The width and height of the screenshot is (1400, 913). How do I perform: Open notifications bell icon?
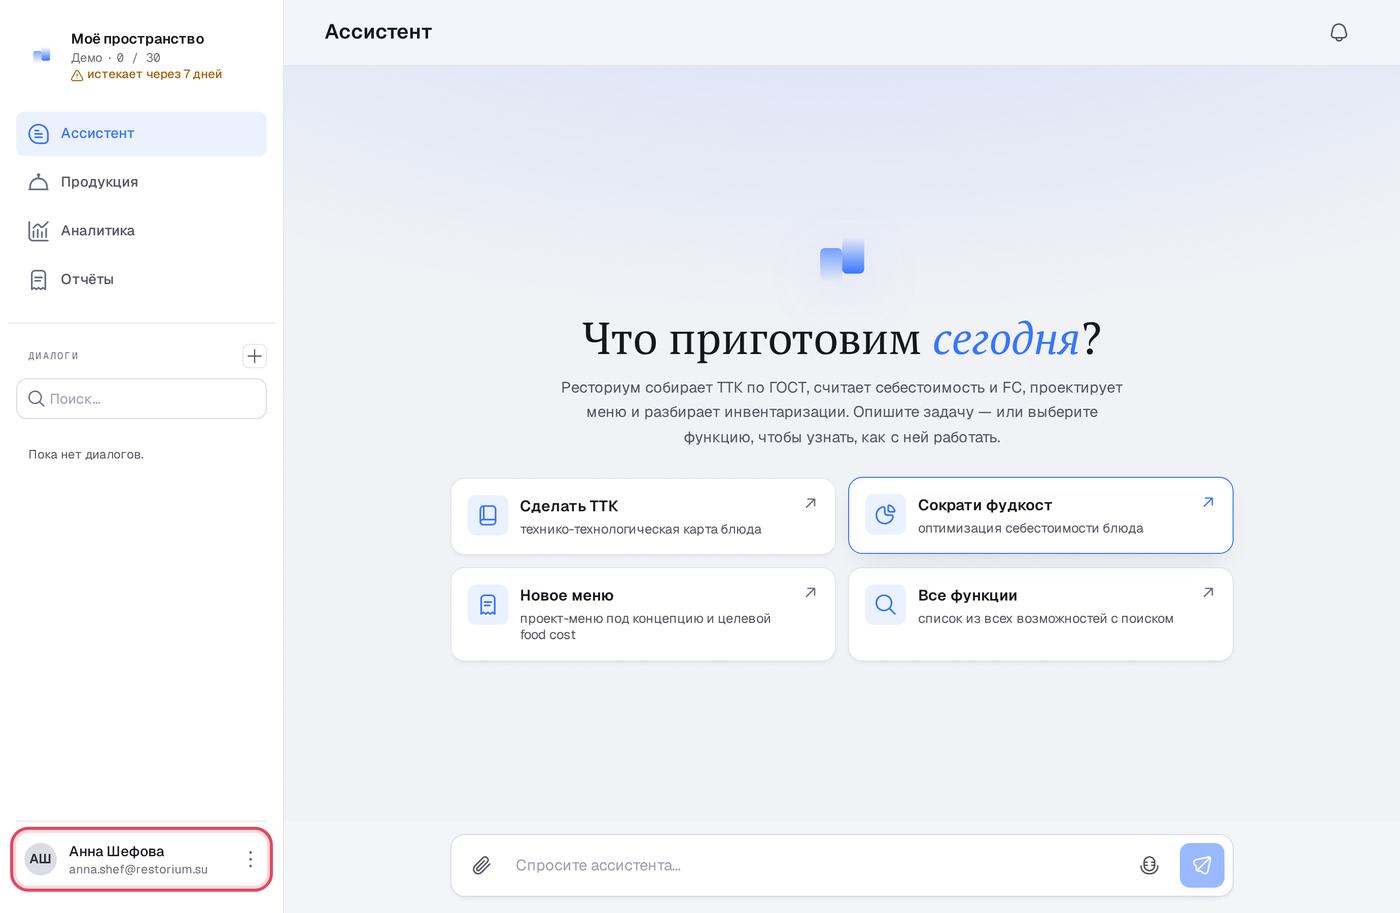tap(1338, 32)
